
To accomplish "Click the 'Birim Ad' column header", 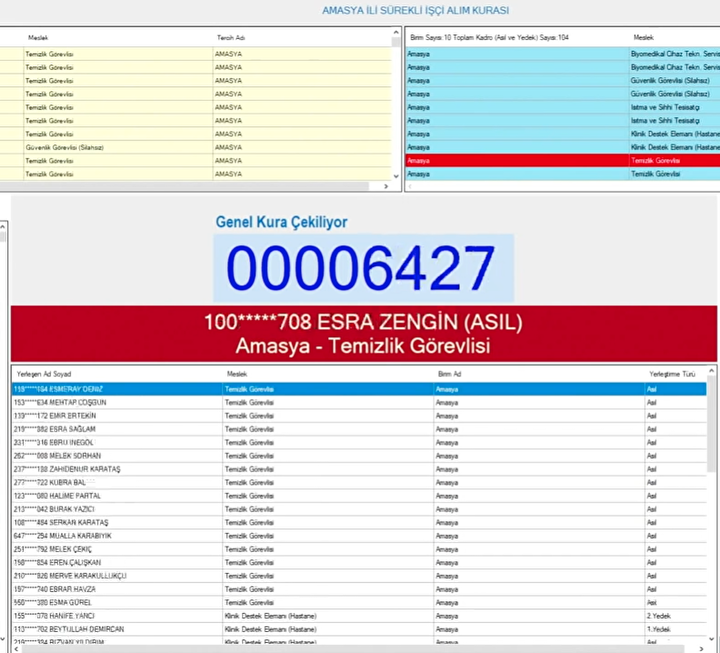I will [x=450, y=374].
